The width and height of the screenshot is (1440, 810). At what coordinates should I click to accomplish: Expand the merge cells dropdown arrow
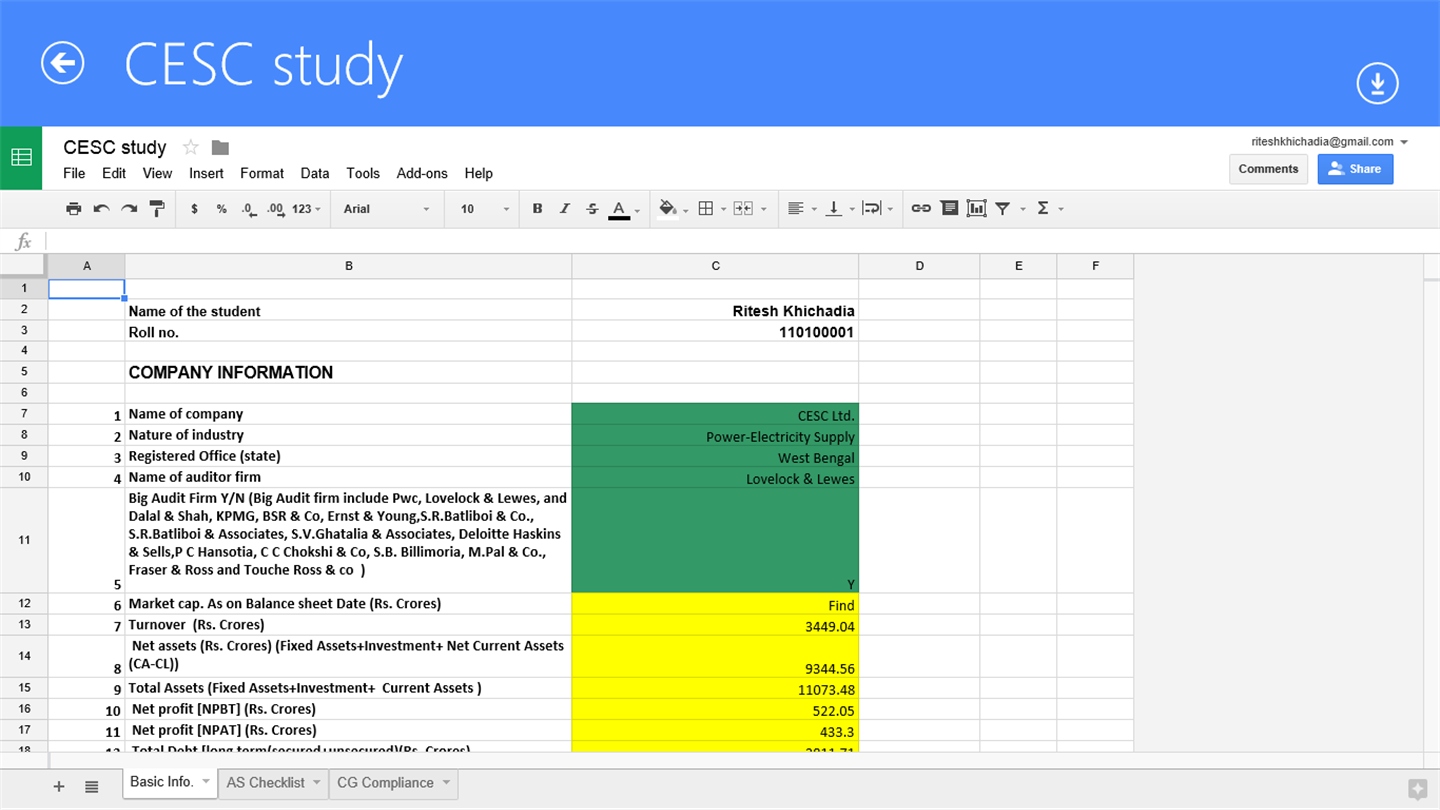click(764, 209)
